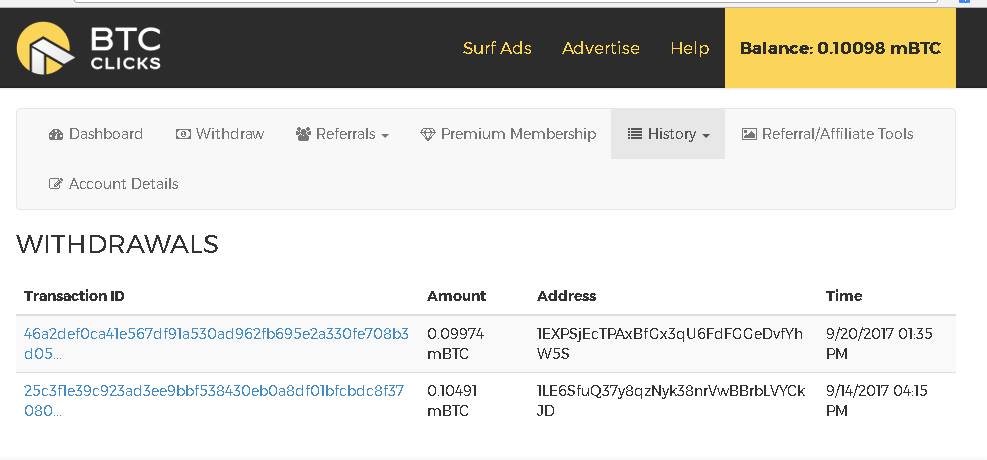Click the Dashboard palette icon
This screenshot has height=460, width=987.
56,134
